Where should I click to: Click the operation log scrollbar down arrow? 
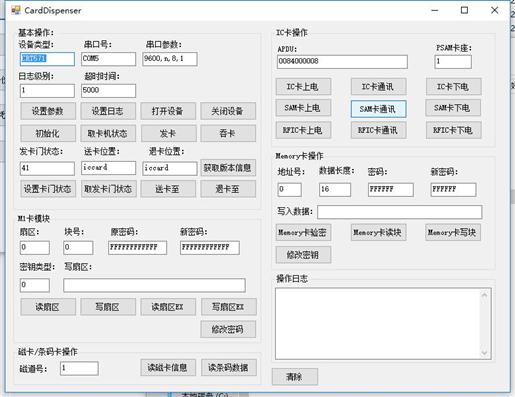click(484, 352)
